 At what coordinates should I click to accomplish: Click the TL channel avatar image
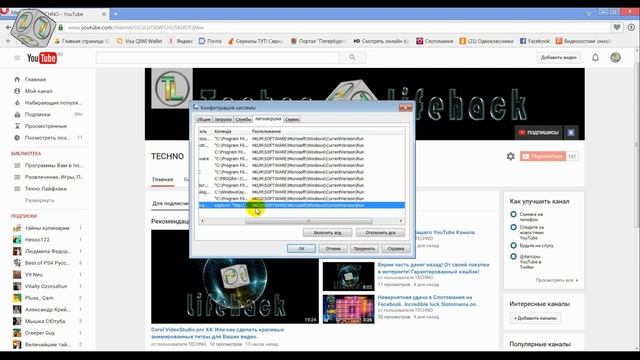click(172, 88)
